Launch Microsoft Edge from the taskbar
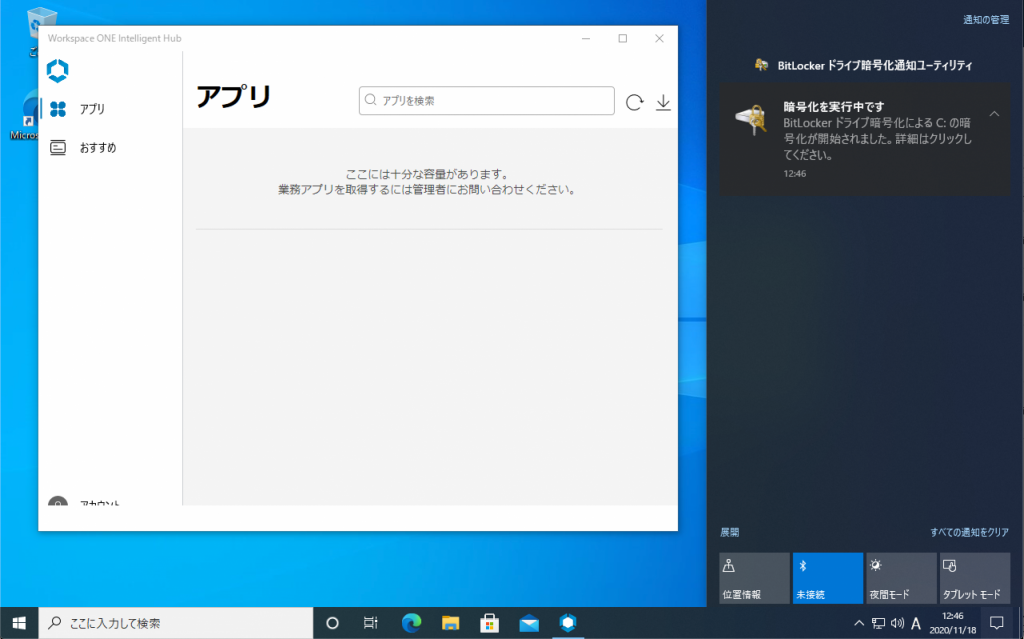The width and height of the screenshot is (1024, 639). (411, 622)
